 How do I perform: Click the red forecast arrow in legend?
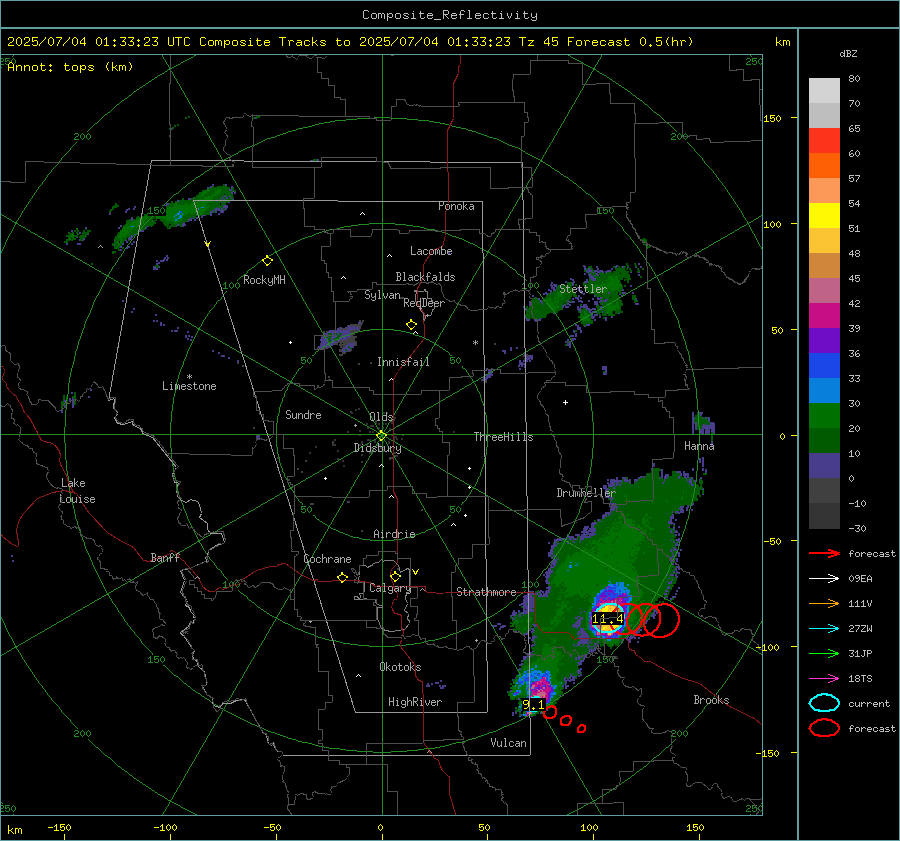pos(824,553)
